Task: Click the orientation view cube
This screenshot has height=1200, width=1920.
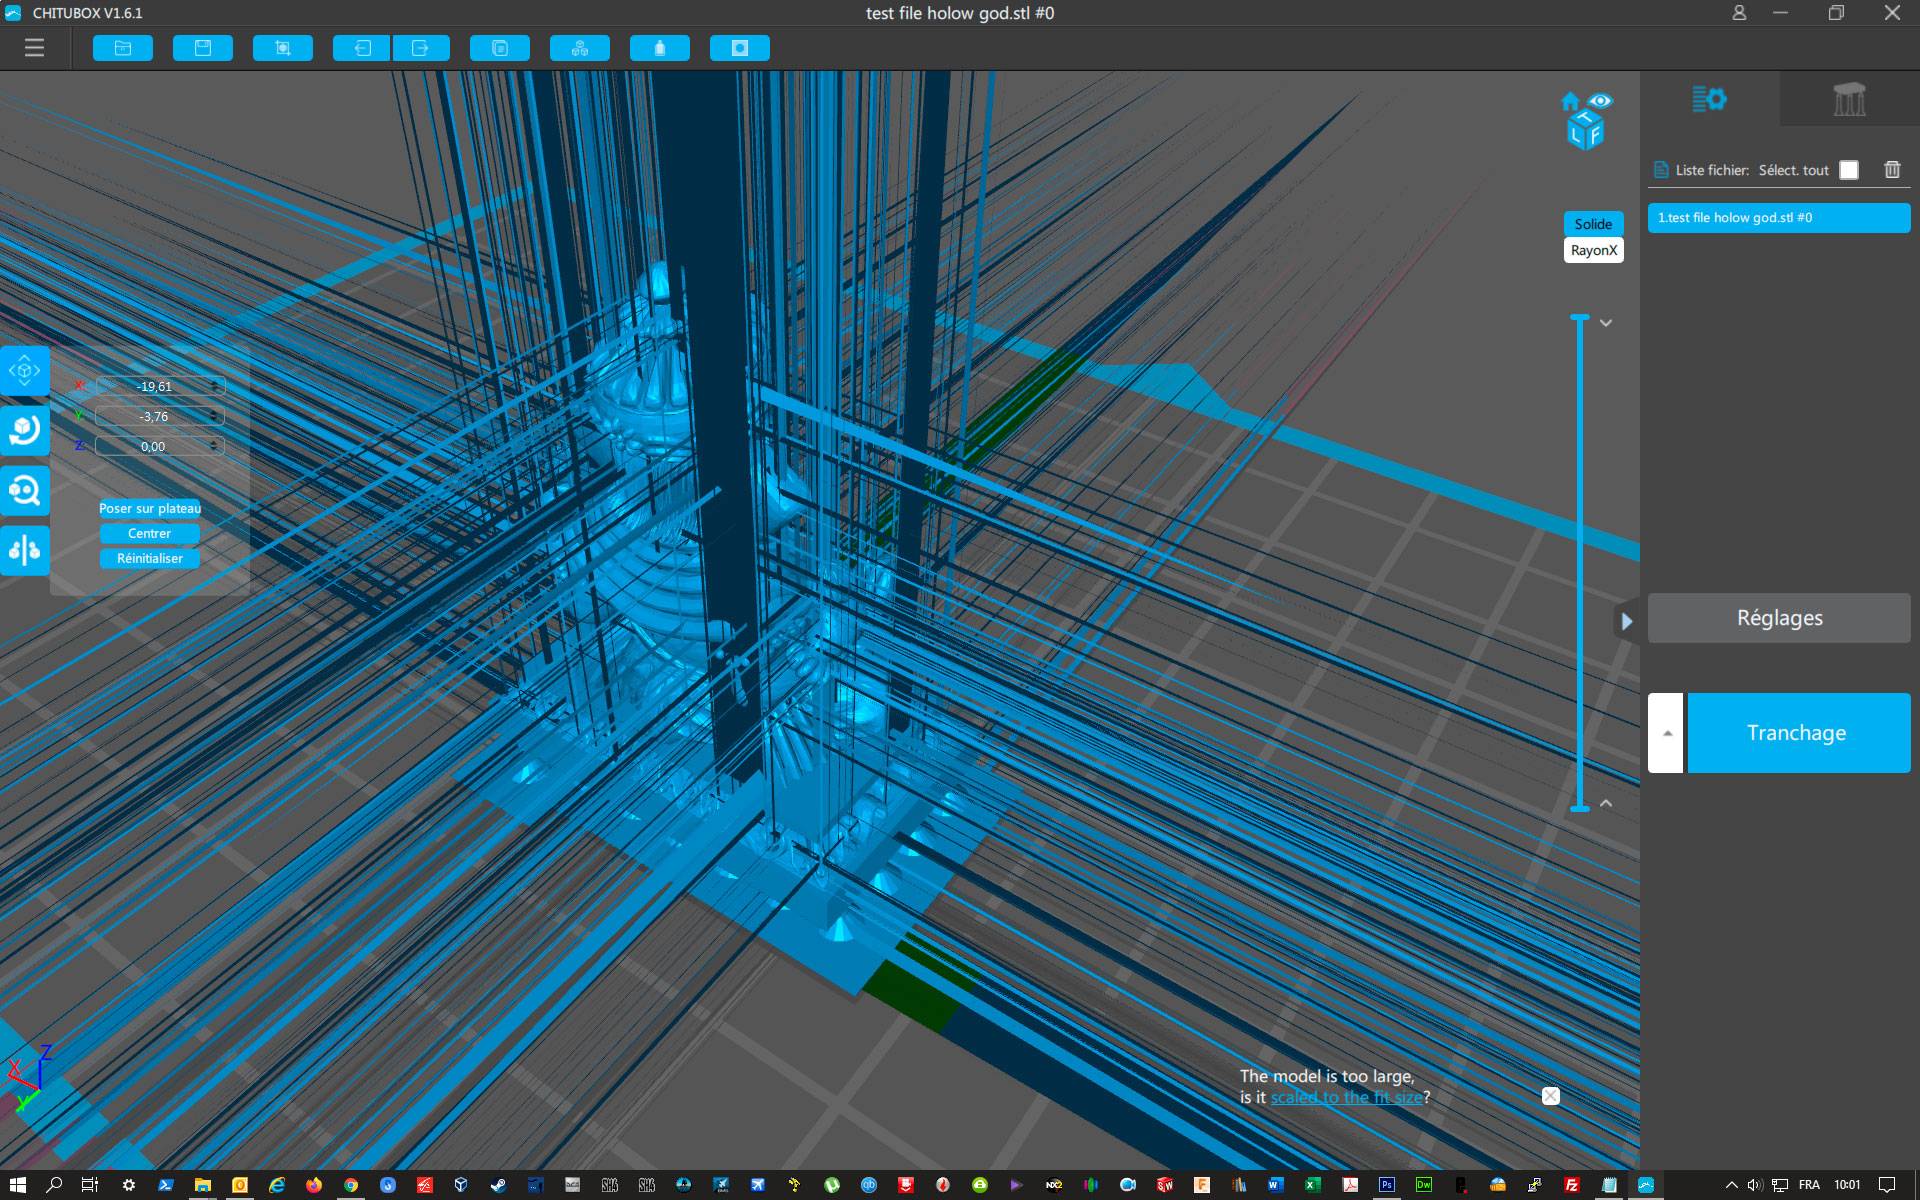Action: tap(1586, 131)
